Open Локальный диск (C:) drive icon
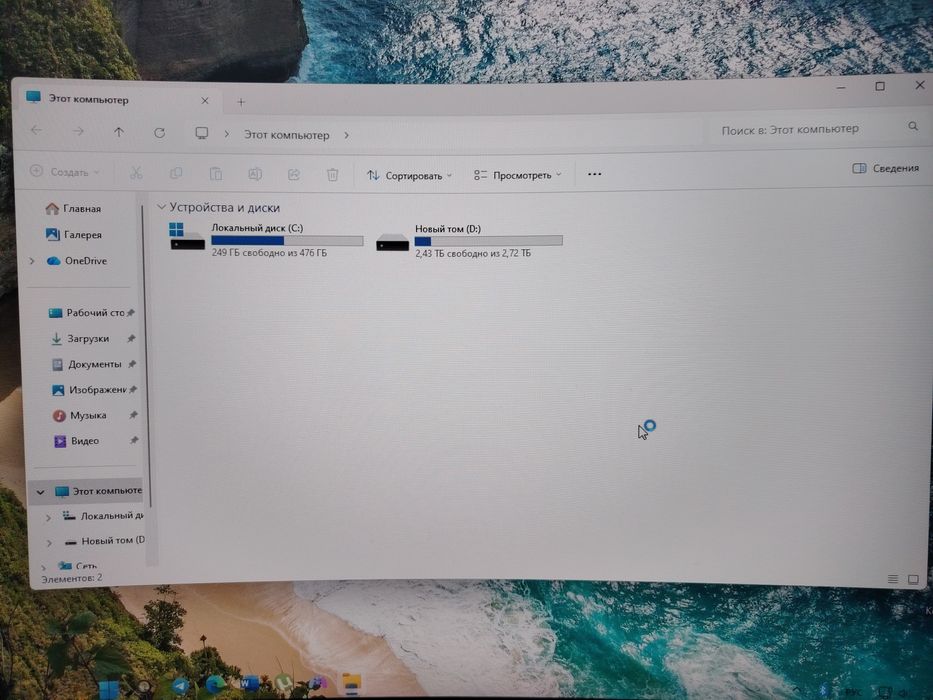Image resolution: width=933 pixels, height=700 pixels. (187, 237)
